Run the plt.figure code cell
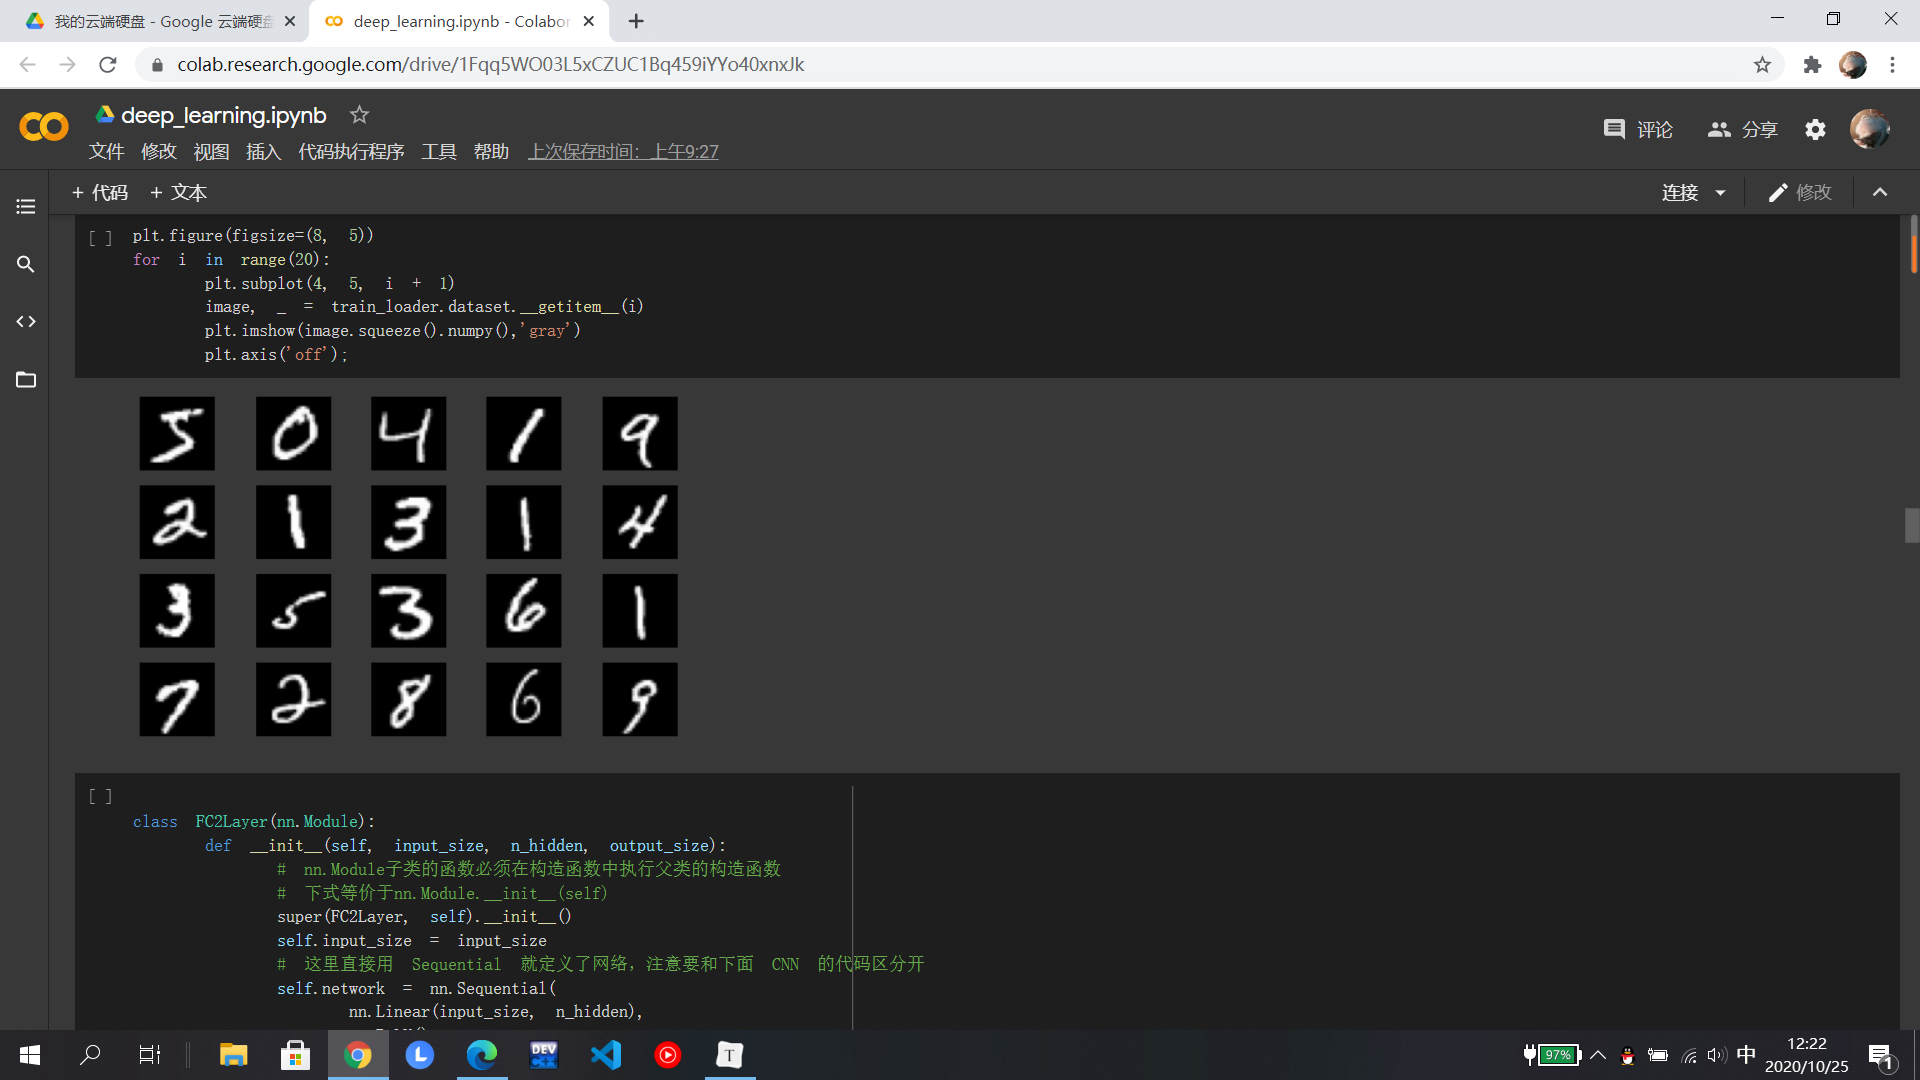The height and width of the screenshot is (1080, 1920). pos(100,238)
